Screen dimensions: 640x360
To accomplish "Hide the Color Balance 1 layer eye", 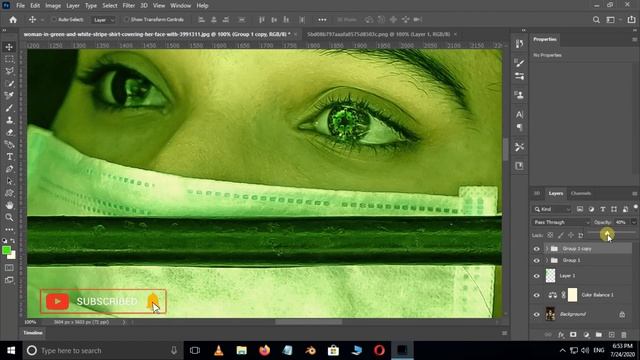I will tap(536, 295).
